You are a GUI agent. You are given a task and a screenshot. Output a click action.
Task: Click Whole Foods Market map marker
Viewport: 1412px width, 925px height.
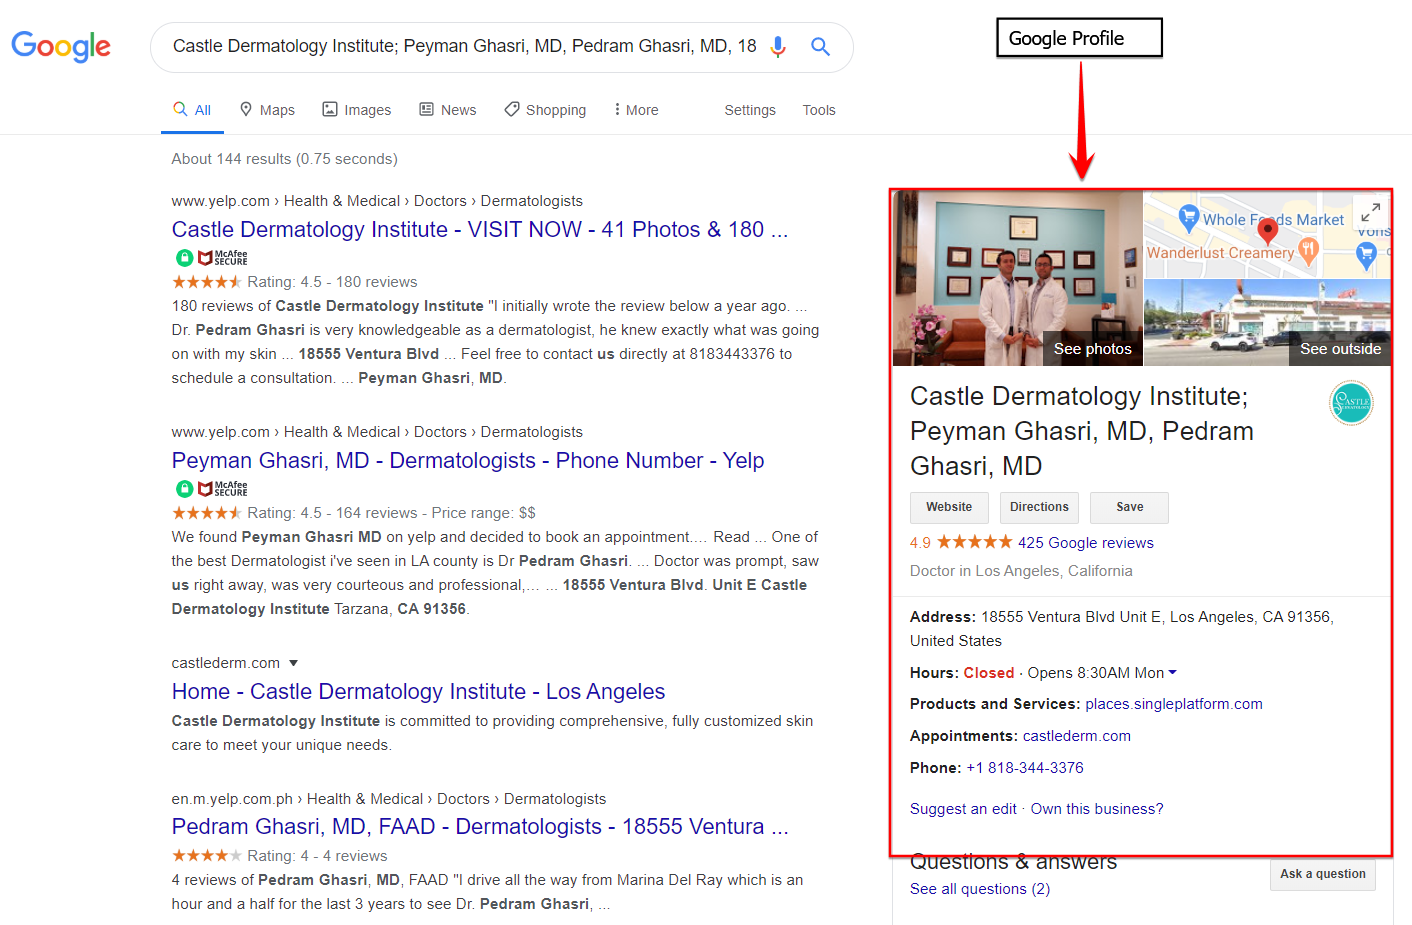[1189, 216]
